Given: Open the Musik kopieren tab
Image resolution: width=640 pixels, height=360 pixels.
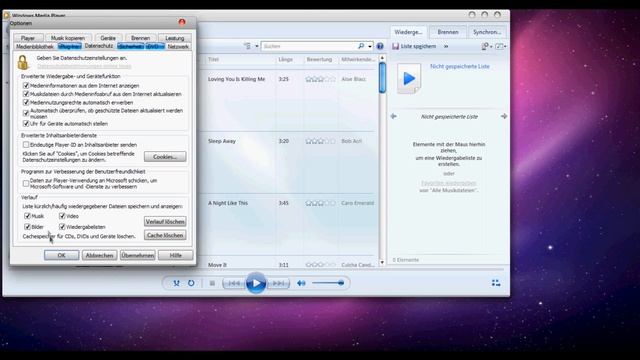Looking at the screenshot, I should coord(68,38).
